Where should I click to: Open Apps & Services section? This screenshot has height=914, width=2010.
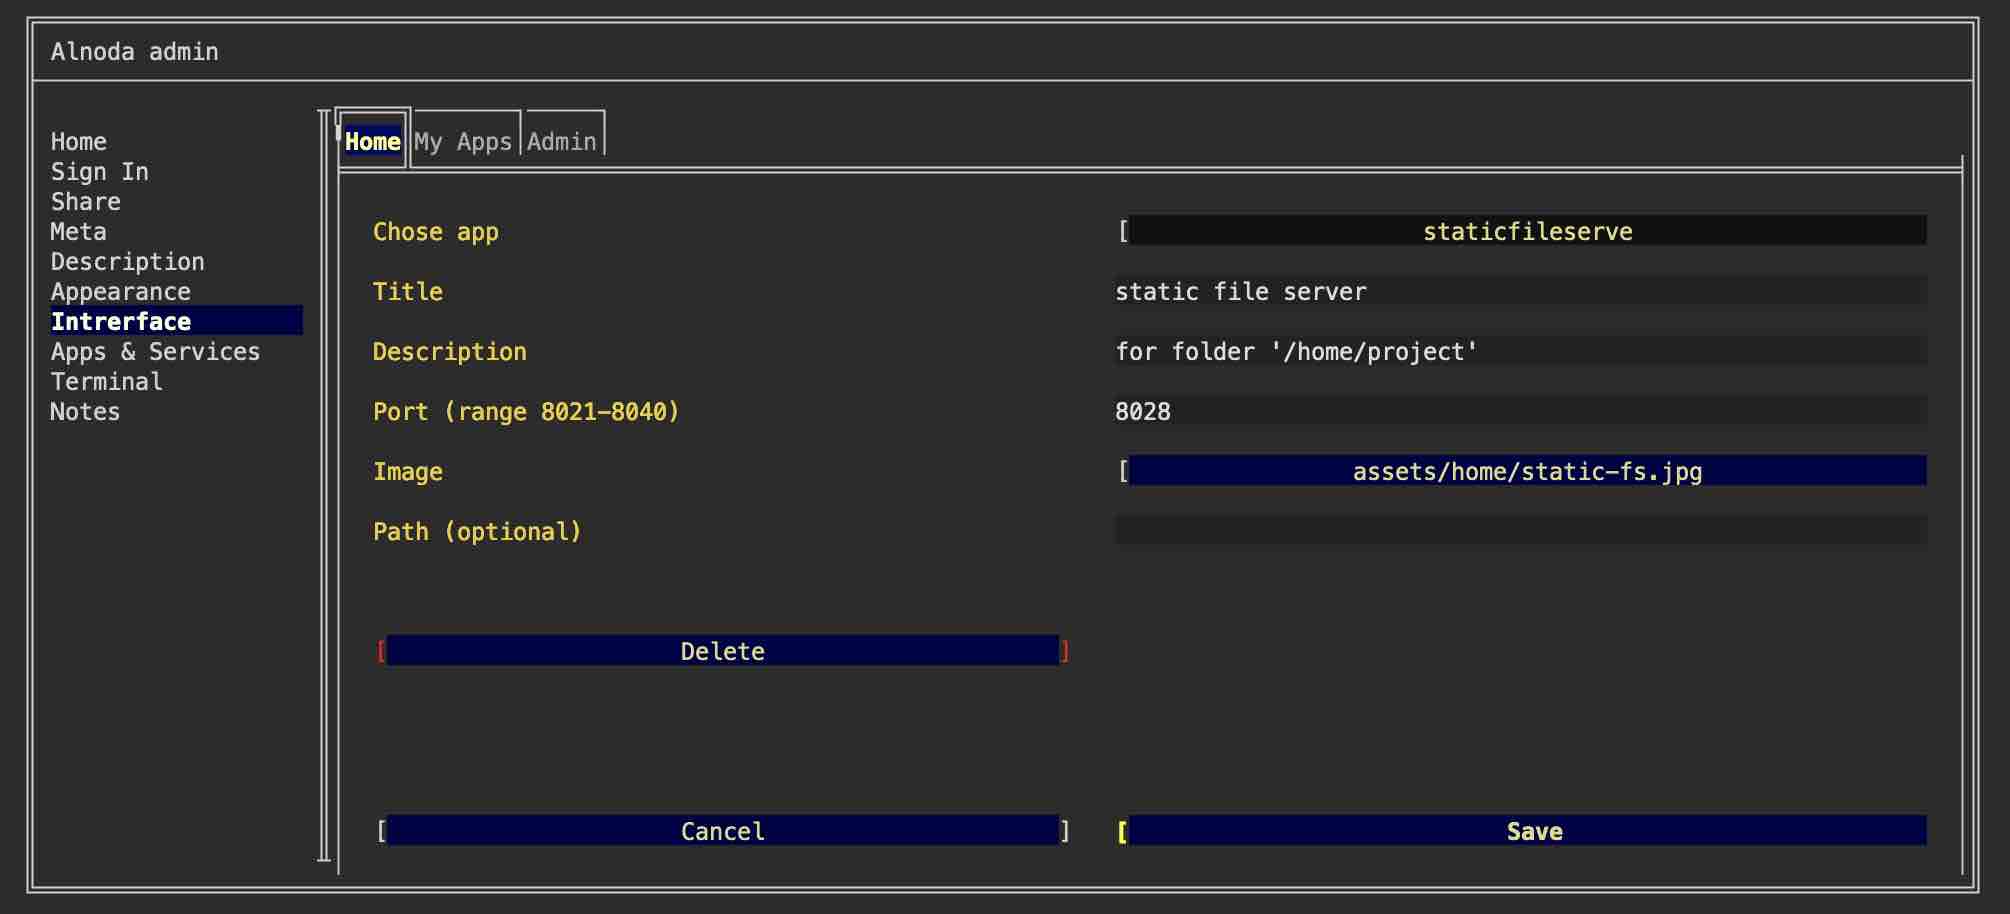156,352
